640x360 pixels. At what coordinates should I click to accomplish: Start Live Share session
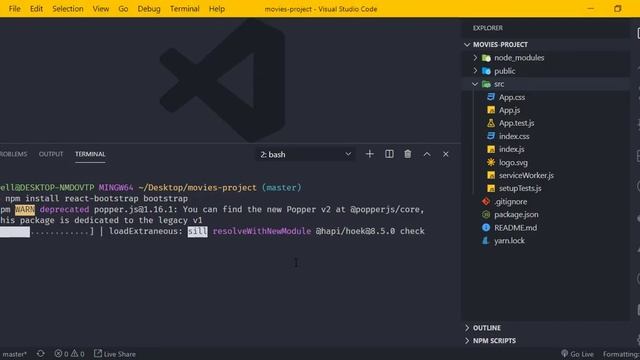[x=115, y=354]
